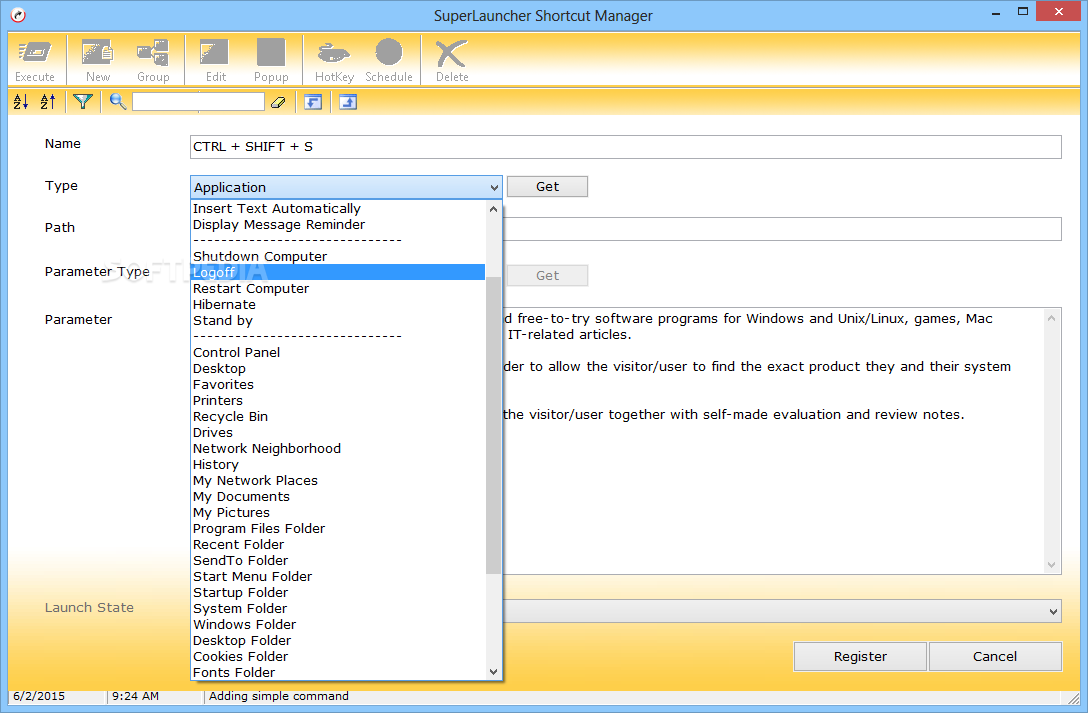Click the dropdown list scrollbar thumb
The image size is (1088, 713).
(x=493, y=425)
